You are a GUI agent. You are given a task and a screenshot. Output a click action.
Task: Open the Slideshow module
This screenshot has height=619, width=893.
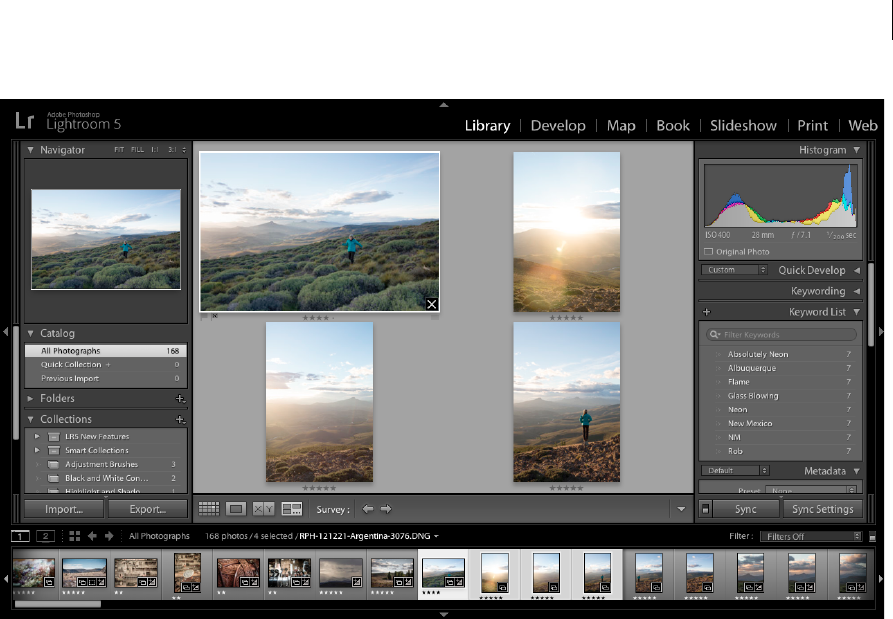[x=743, y=125]
